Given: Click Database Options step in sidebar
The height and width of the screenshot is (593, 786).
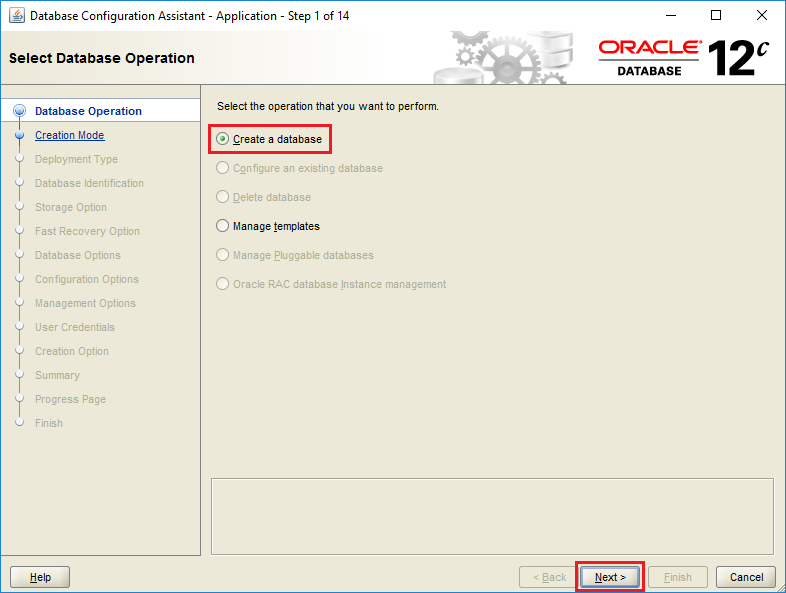Looking at the screenshot, I should tap(78, 255).
